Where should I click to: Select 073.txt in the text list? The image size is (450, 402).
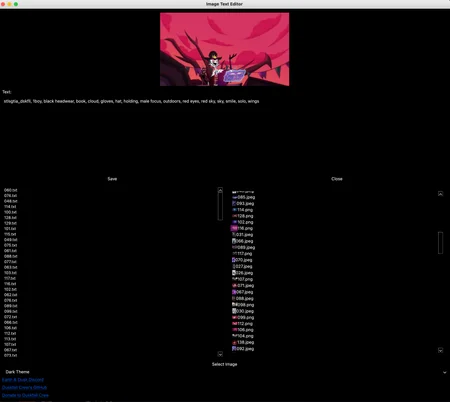pos(11,355)
